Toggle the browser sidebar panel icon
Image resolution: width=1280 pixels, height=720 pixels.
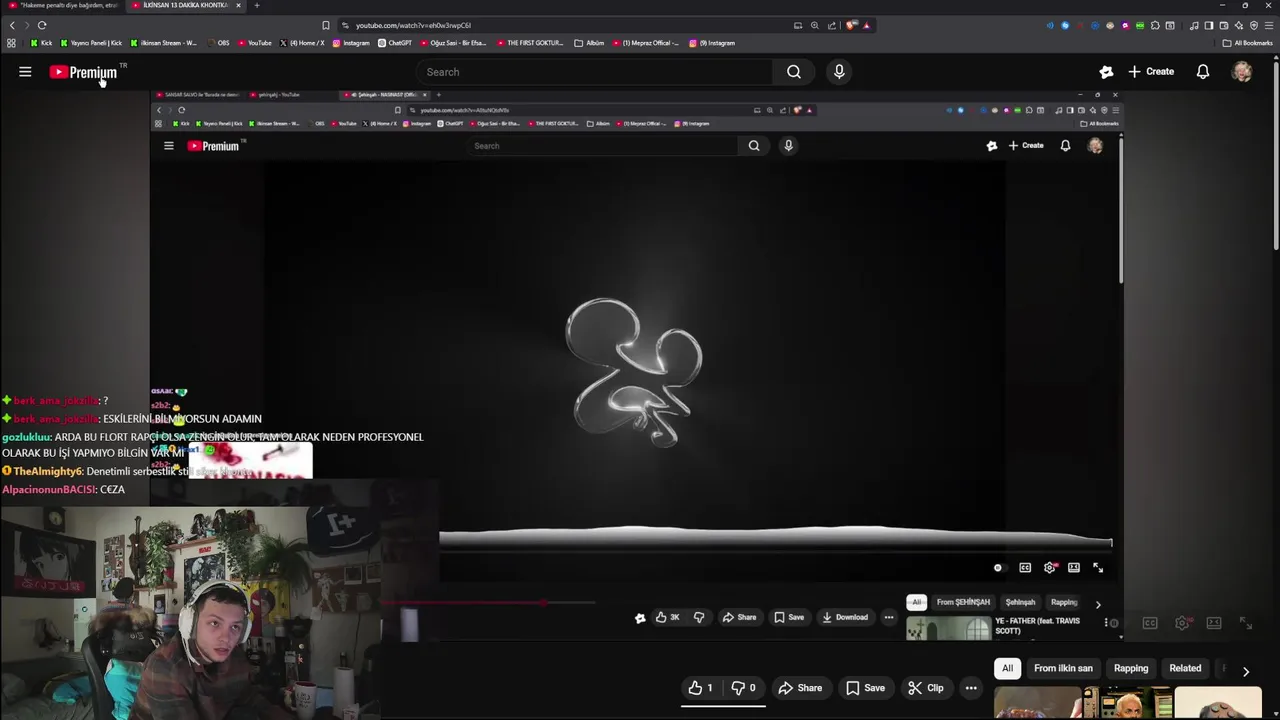click(1208, 25)
